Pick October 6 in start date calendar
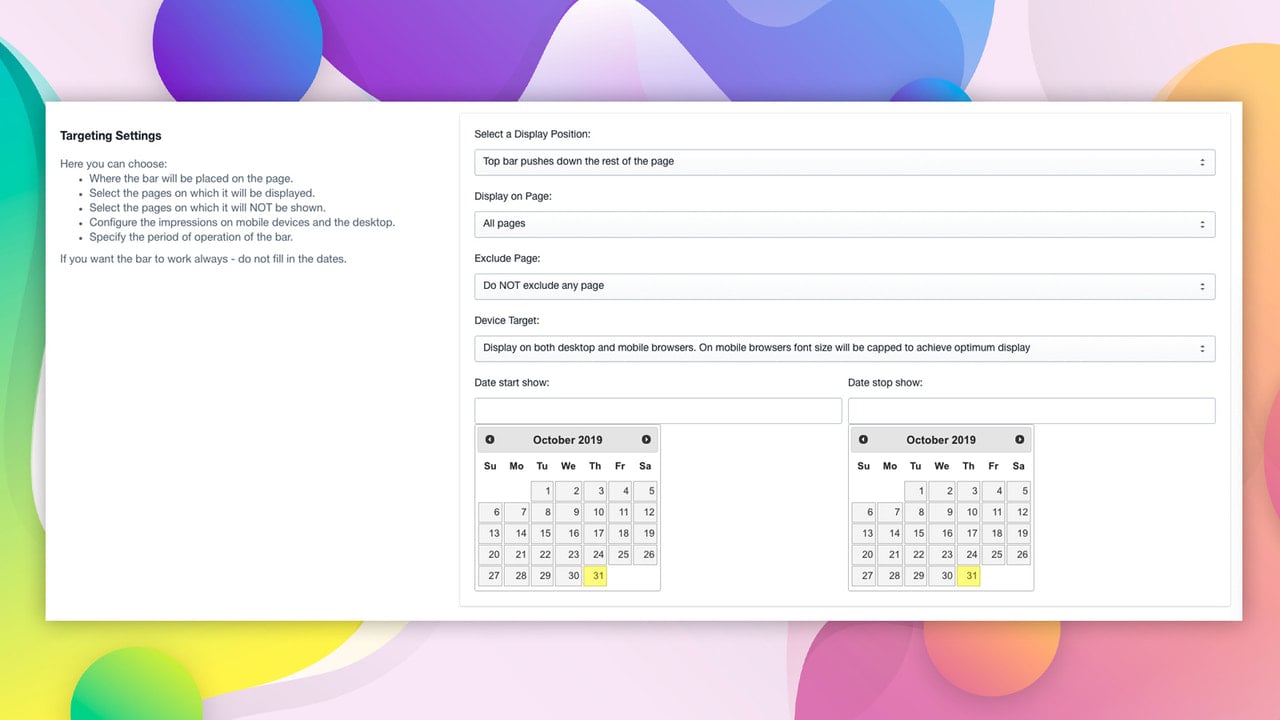The width and height of the screenshot is (1280, 720). (x=490, y=512)
